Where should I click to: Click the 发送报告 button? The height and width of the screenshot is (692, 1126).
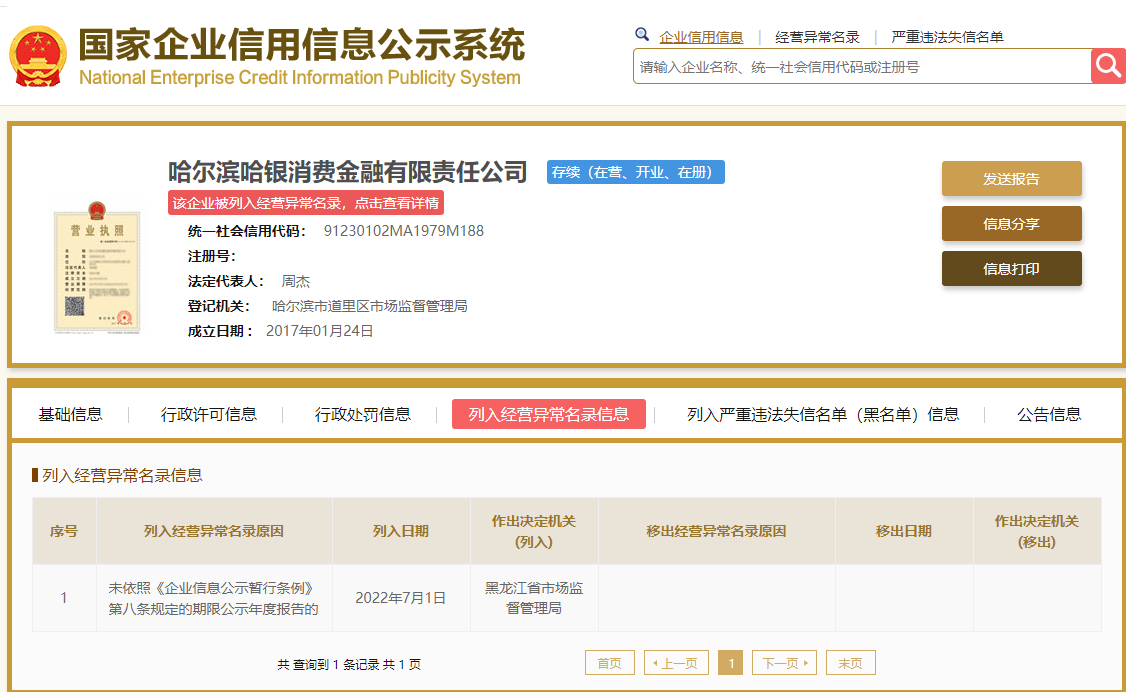coord(1011,179)
